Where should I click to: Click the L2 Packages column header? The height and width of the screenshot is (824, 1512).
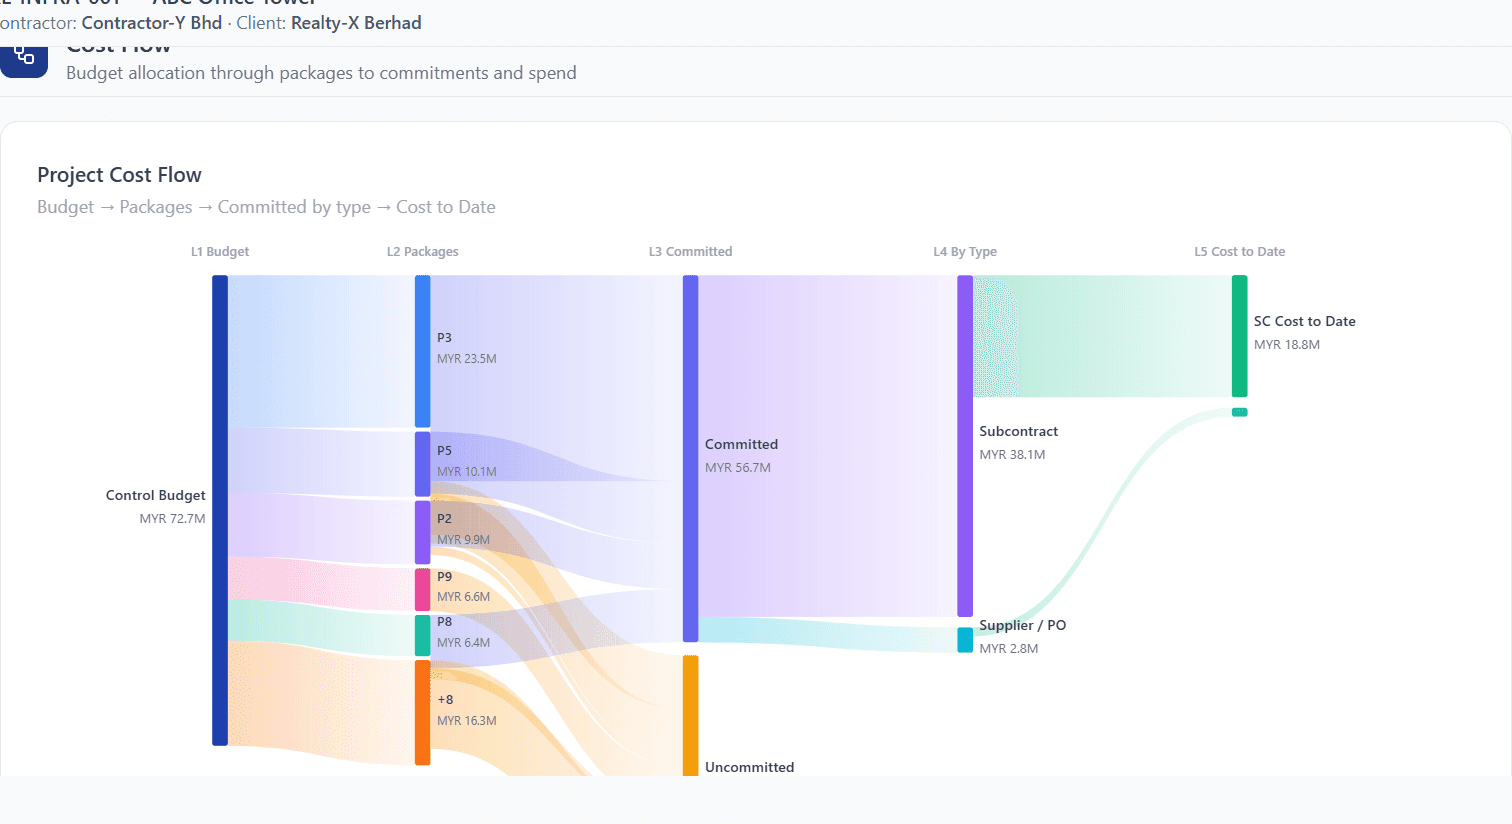423,252
